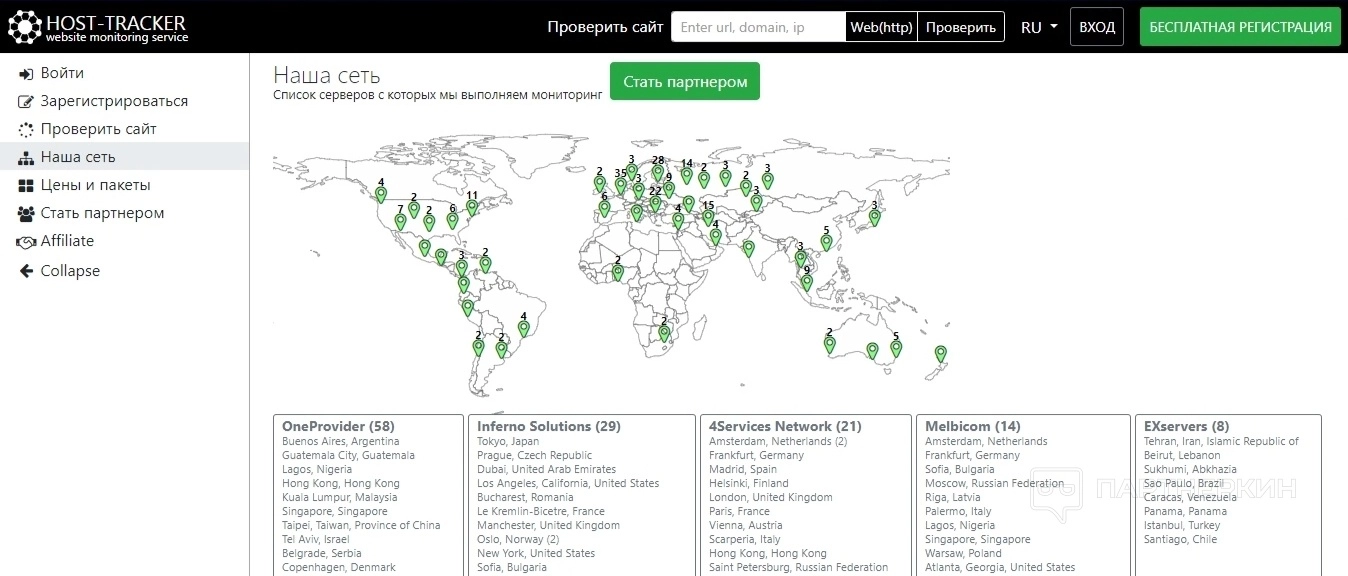Click the Цены и пакеты grid icon
This screenshot has width=1348, height=576.
[26, 186]
